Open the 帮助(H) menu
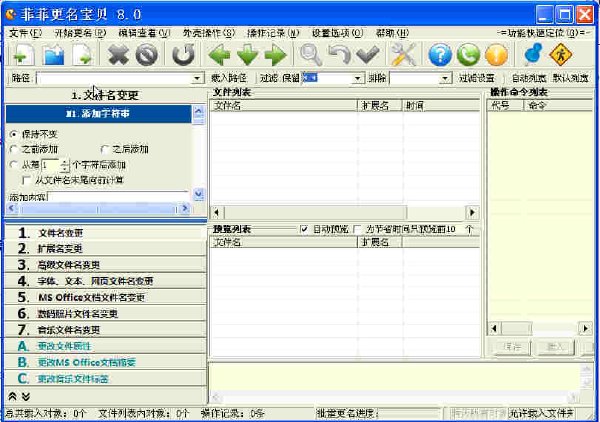This screenshot has height=422, width=600. click(393, 33)
